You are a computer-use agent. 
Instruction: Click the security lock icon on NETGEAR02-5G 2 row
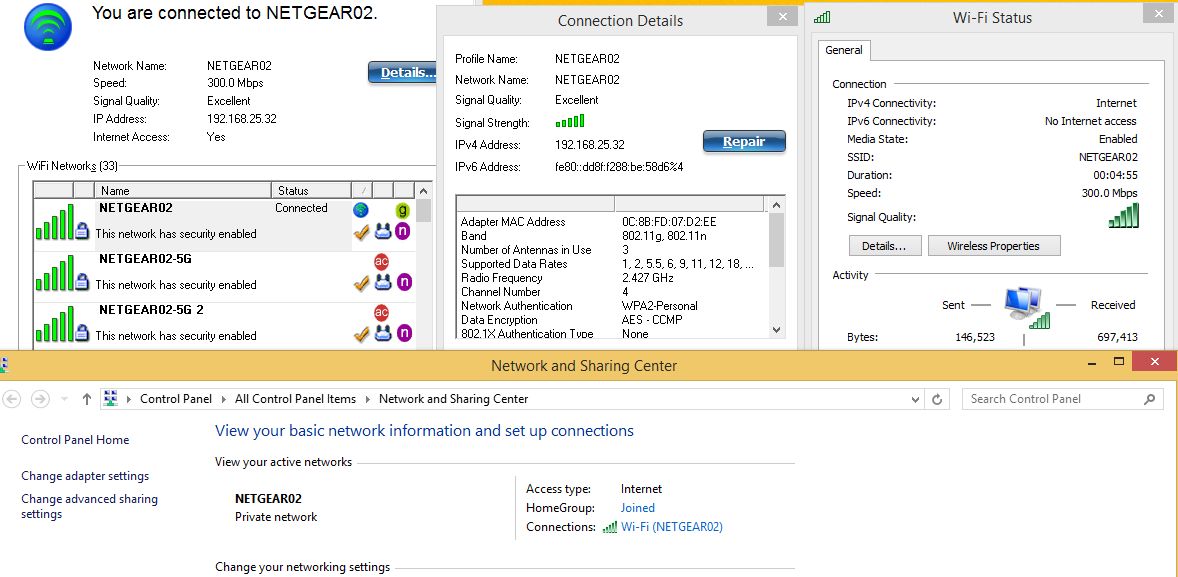coord(83,334)
